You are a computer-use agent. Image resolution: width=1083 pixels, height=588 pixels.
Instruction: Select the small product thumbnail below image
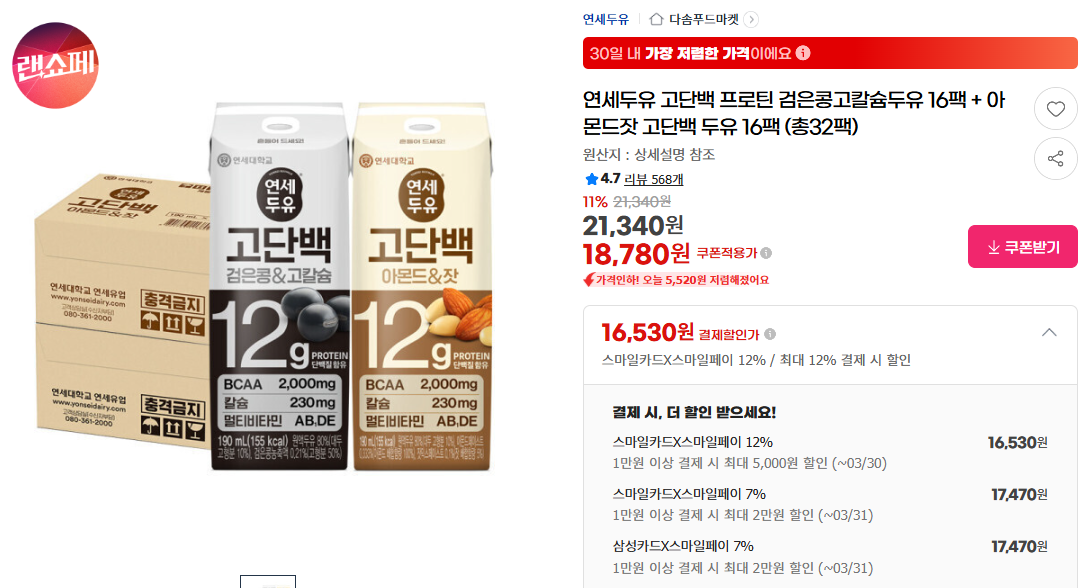[x=268, y=582]
